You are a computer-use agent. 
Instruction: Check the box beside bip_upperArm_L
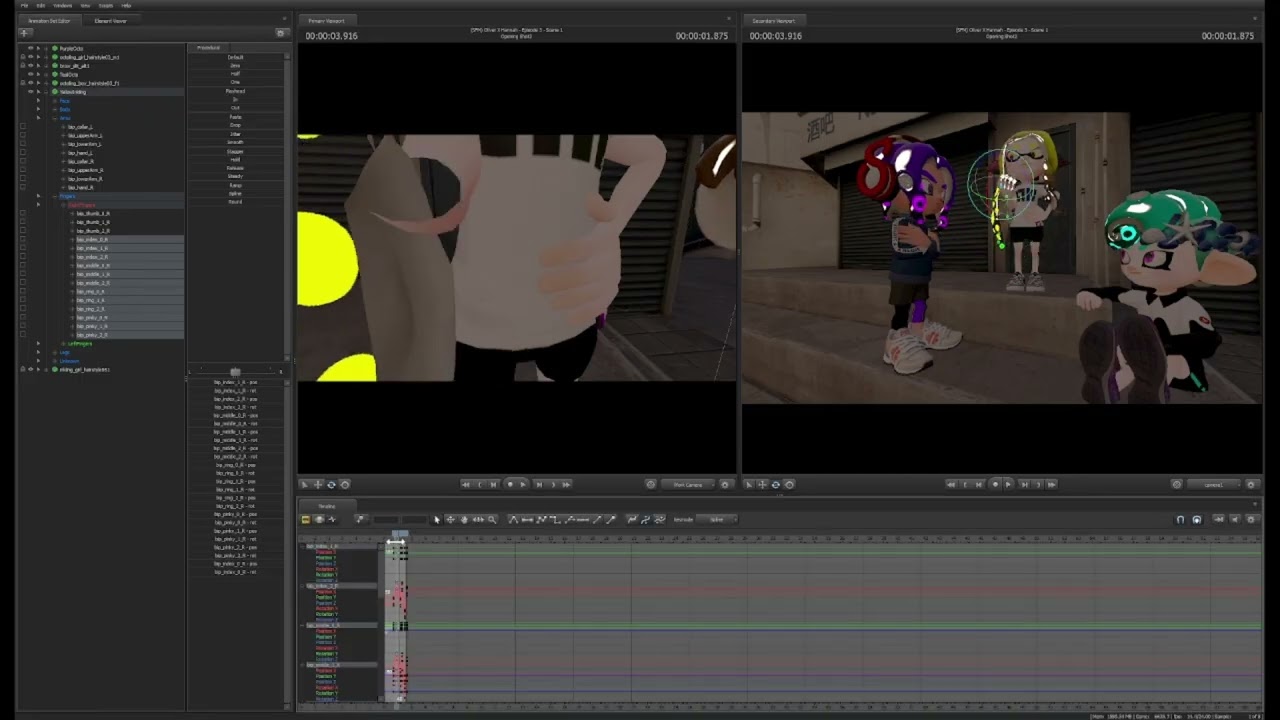tap(23, 136)
